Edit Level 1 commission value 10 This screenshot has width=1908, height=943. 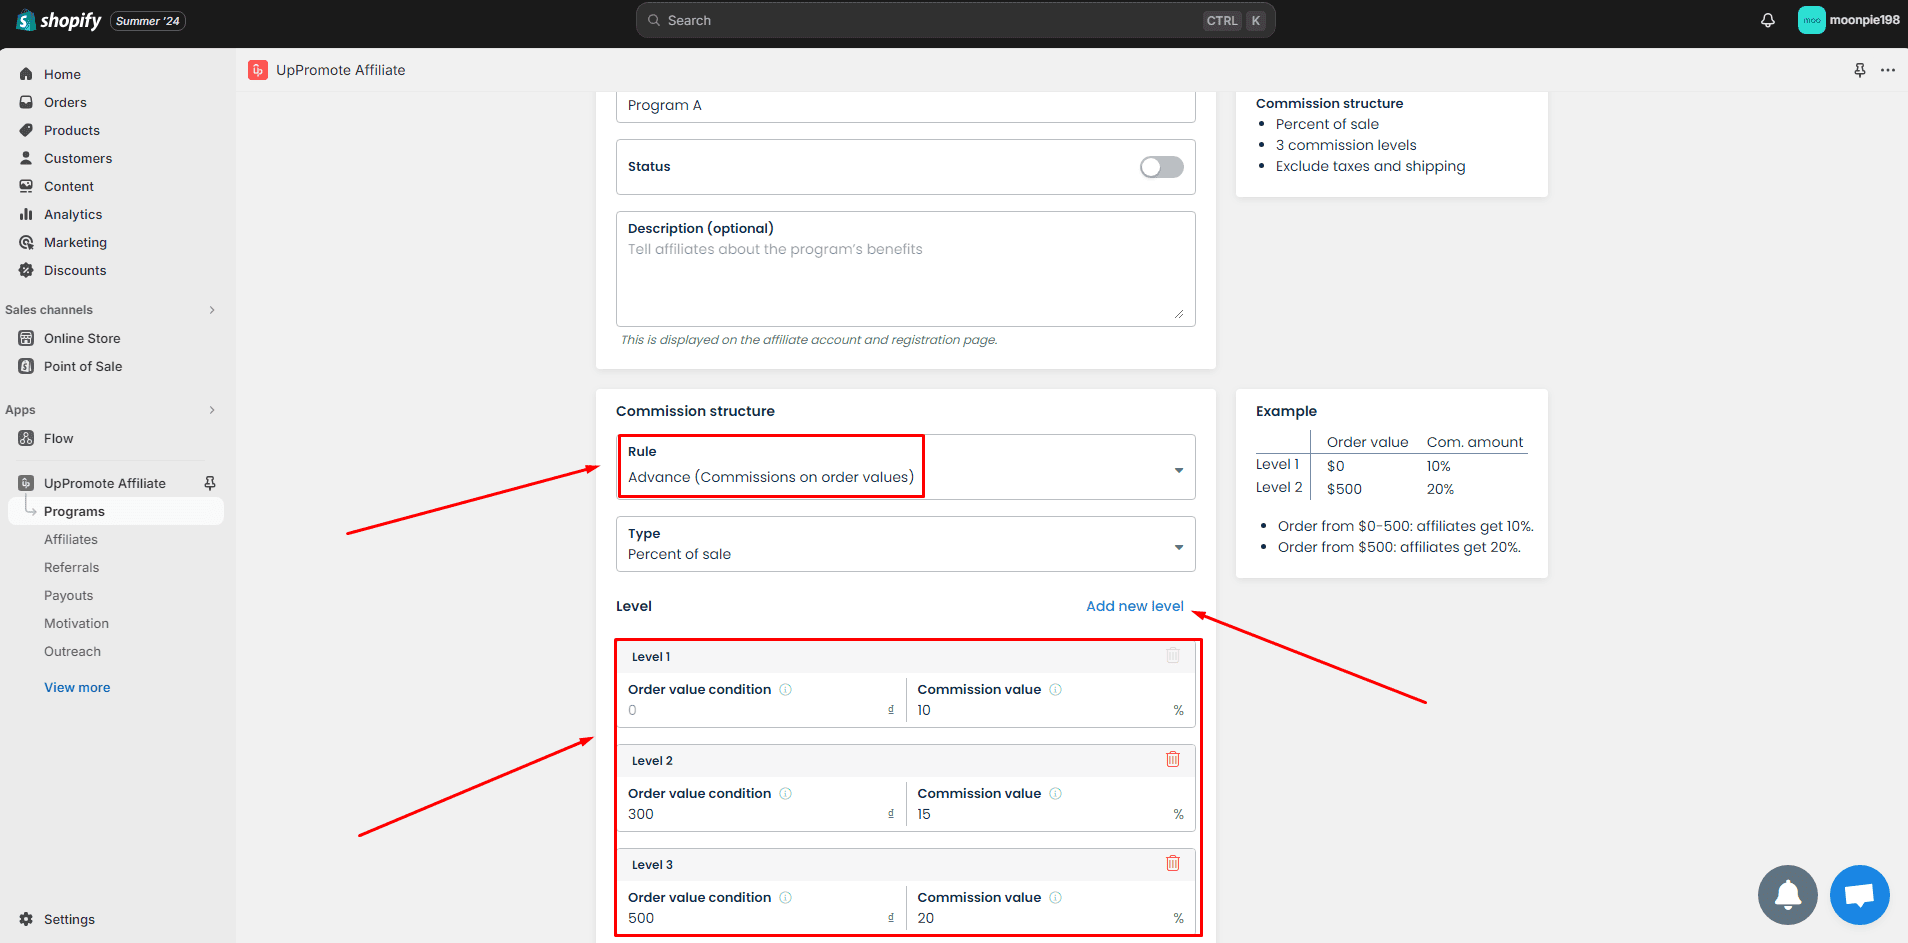[x=1050, y=710]
